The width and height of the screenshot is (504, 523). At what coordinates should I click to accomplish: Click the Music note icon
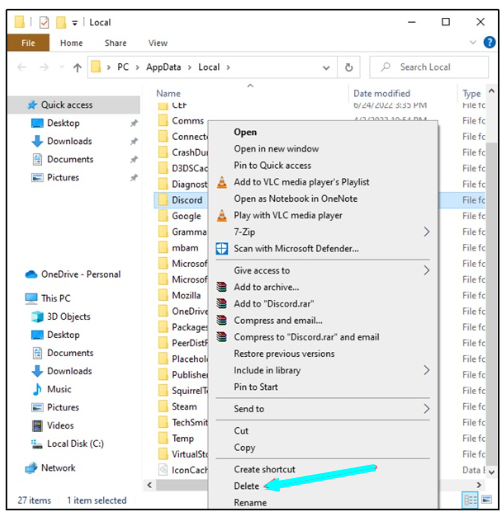point(37,389)
